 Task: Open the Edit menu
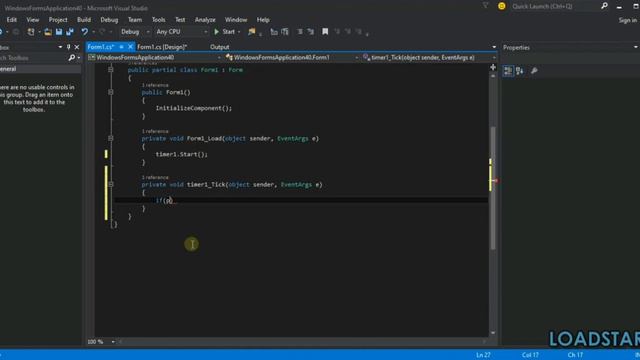tap(12, 20)
